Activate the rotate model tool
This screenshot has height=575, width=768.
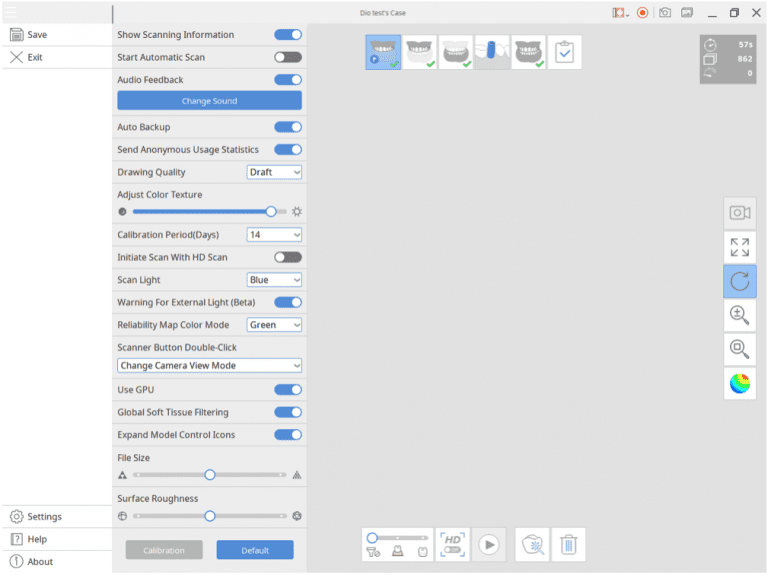[740, 281]
